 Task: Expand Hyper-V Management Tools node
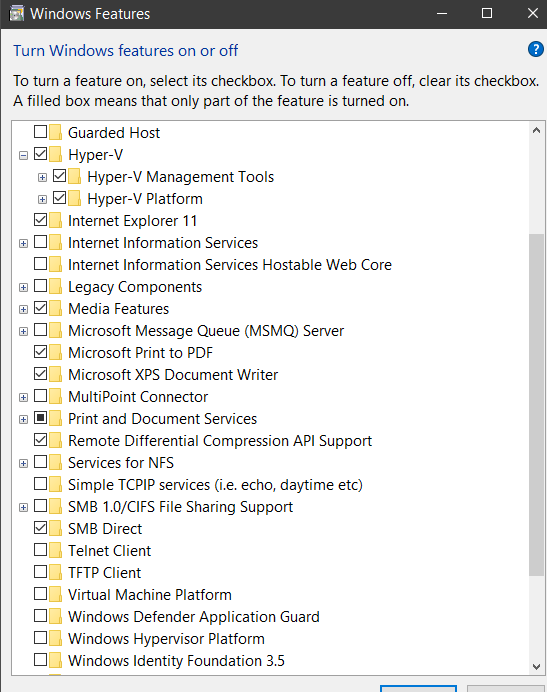pos(42,177)
